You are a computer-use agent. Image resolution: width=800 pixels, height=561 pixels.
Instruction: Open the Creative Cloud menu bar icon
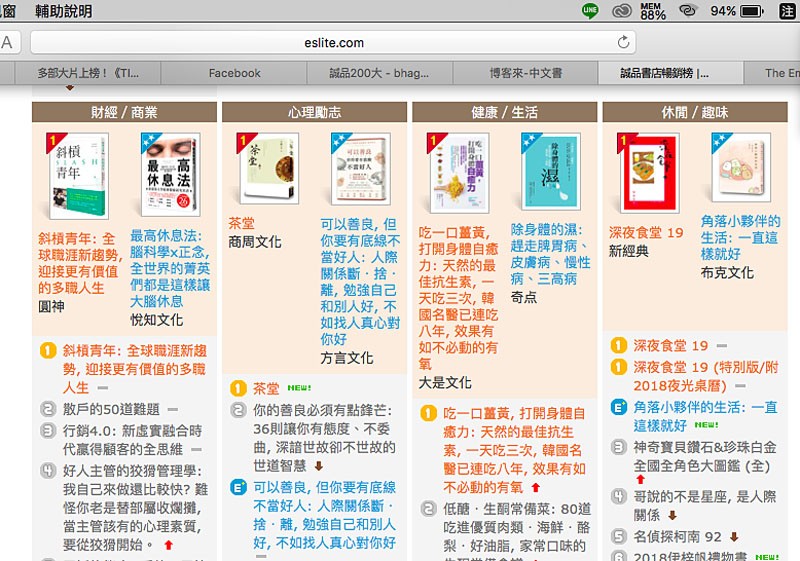point(621,11)
